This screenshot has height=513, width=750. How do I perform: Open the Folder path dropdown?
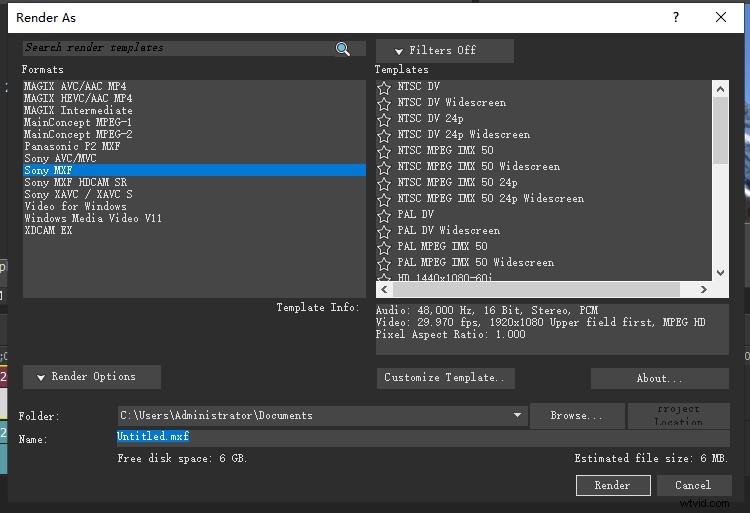517,415
